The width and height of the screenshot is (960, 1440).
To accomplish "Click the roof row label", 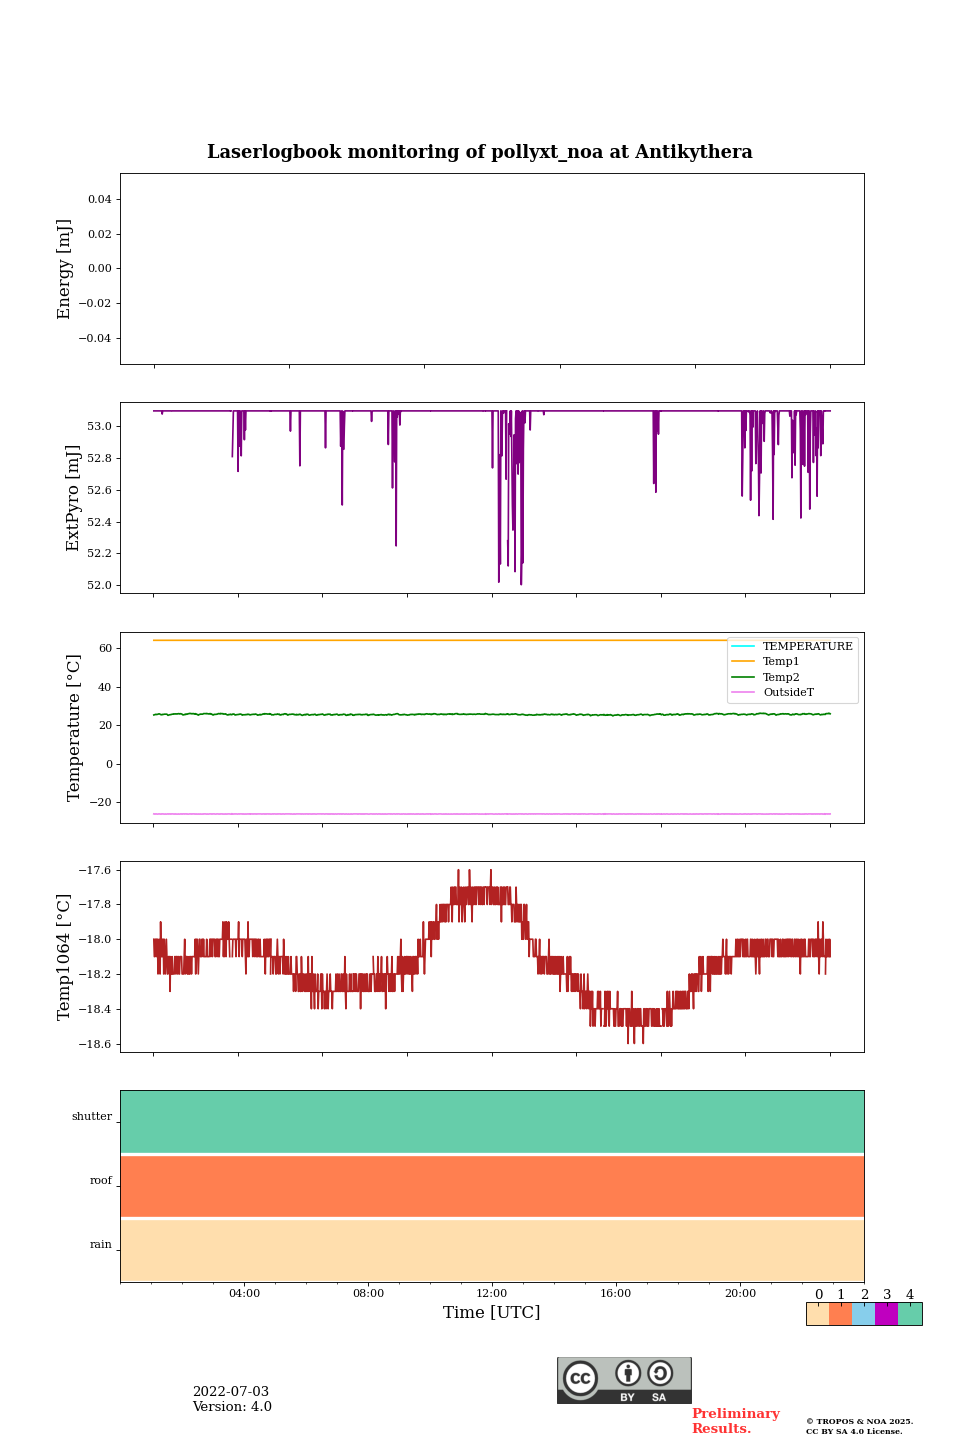I will click(x=101, y=1181).
